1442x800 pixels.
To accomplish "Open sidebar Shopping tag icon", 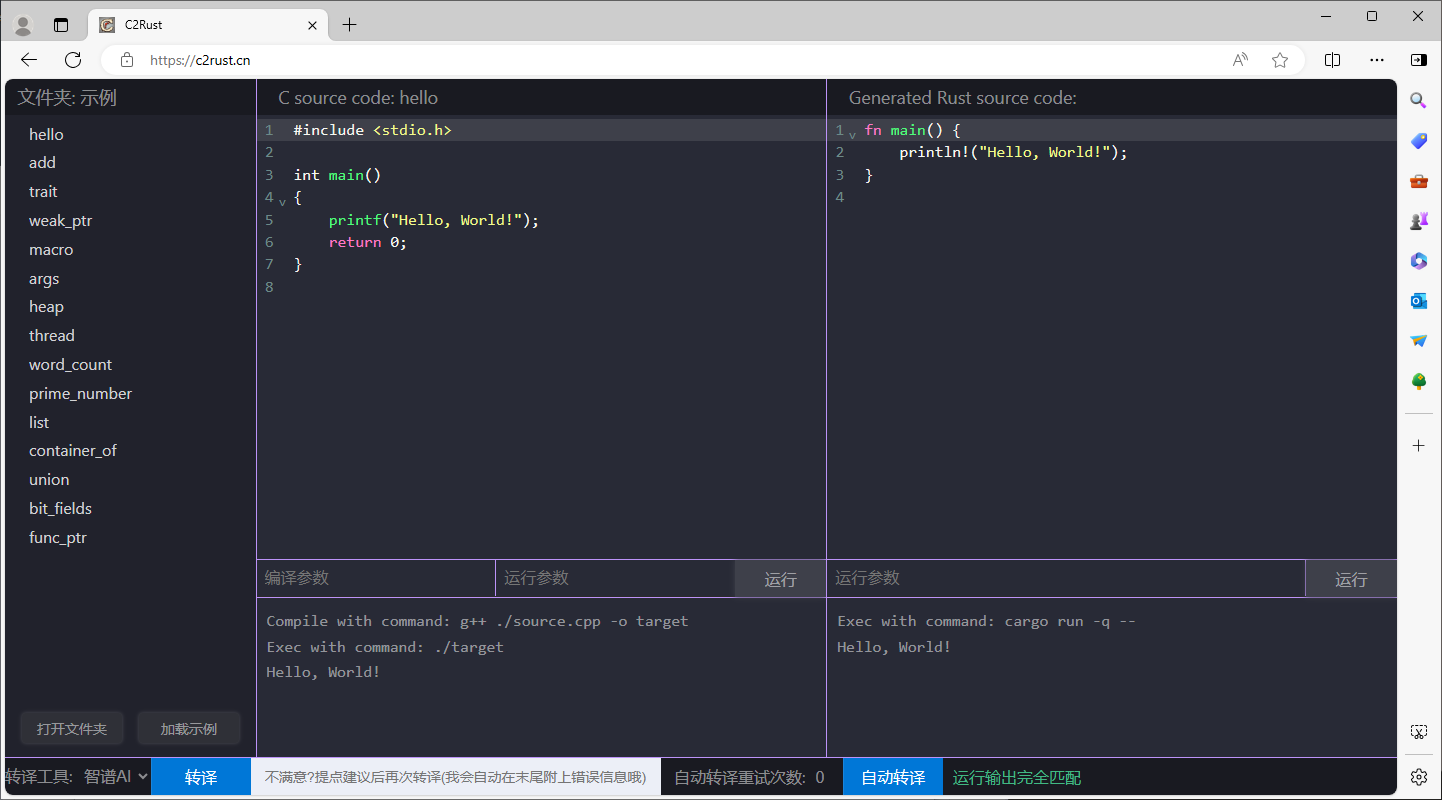I will [1418, 141].
